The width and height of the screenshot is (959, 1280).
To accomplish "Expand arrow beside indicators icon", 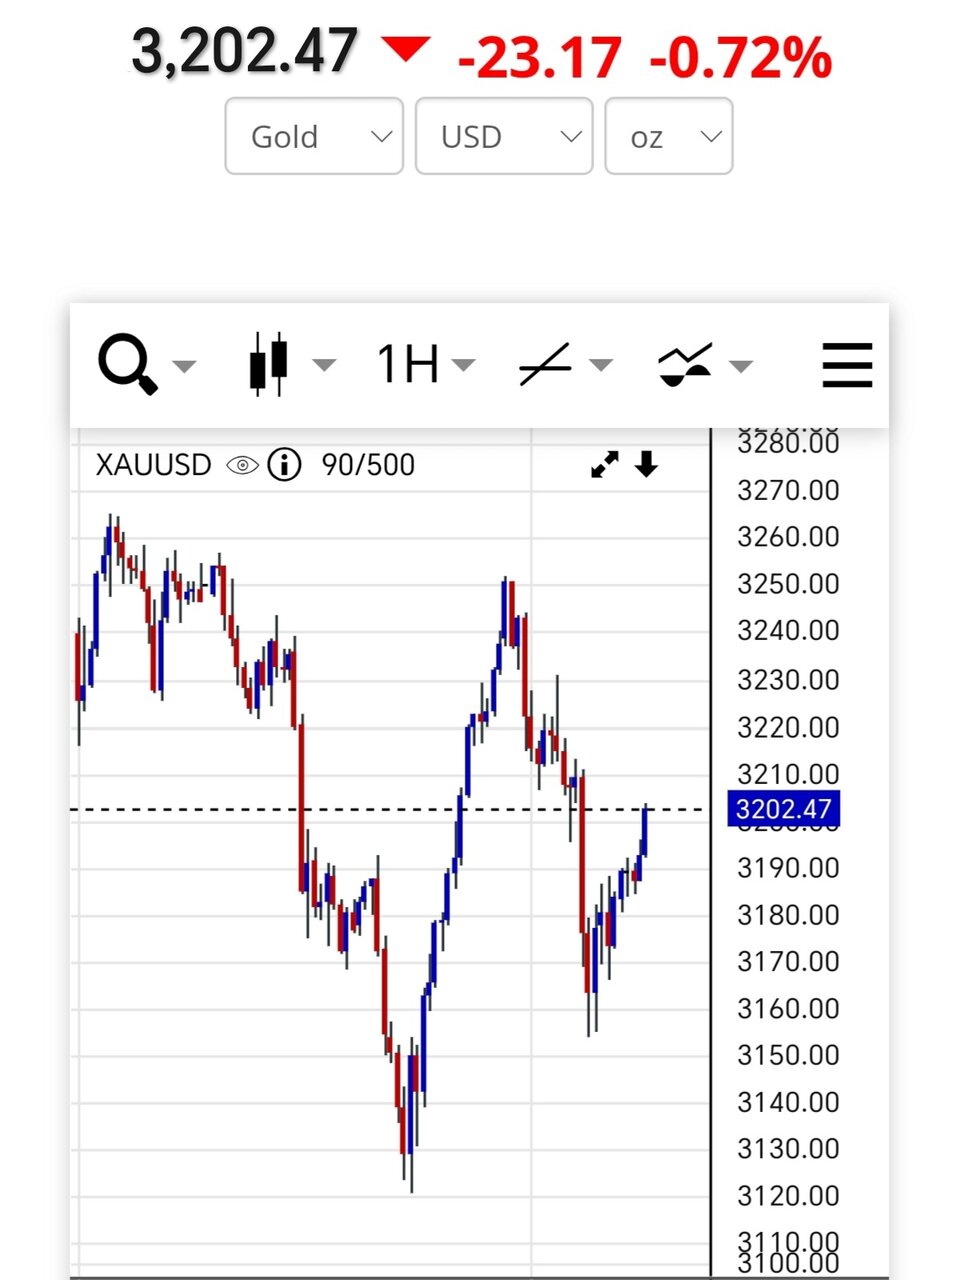I will pos(741,366).
